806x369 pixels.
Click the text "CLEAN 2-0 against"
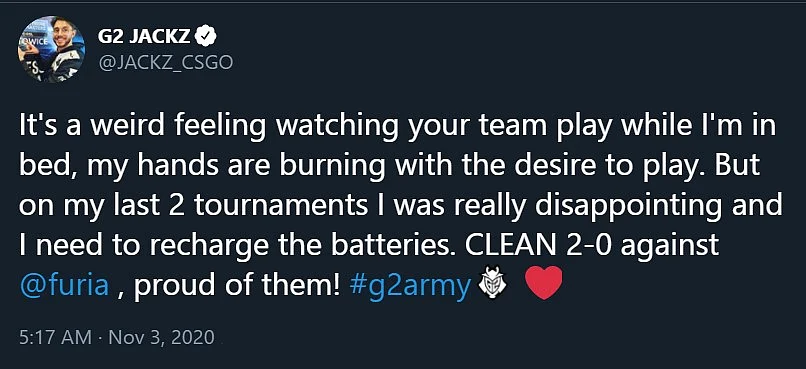point(588,246)
